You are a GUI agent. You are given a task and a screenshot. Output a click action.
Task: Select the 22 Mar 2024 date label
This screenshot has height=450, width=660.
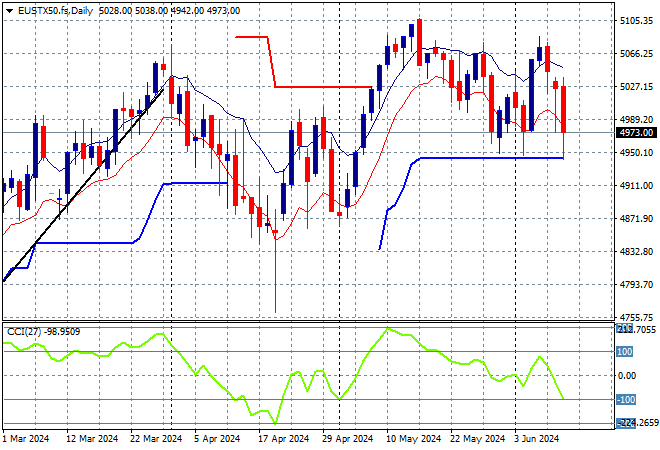156,439
